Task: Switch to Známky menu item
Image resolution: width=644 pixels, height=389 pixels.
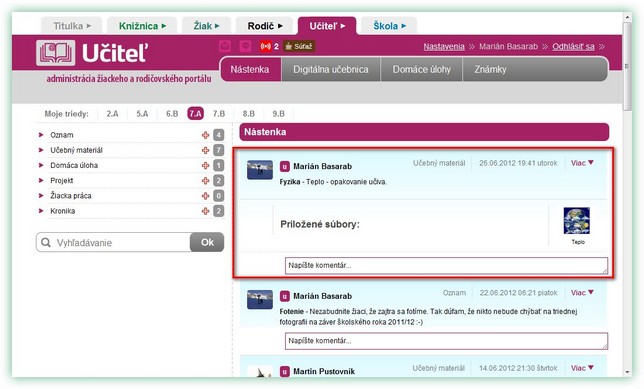Action: 490,69
